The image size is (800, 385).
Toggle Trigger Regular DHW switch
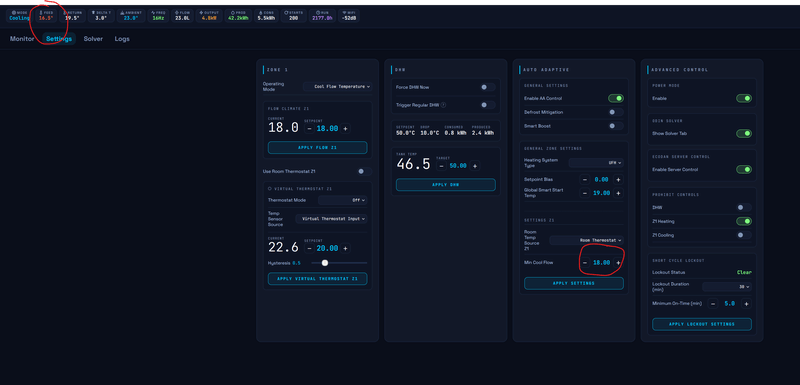[x=487, y=105]
